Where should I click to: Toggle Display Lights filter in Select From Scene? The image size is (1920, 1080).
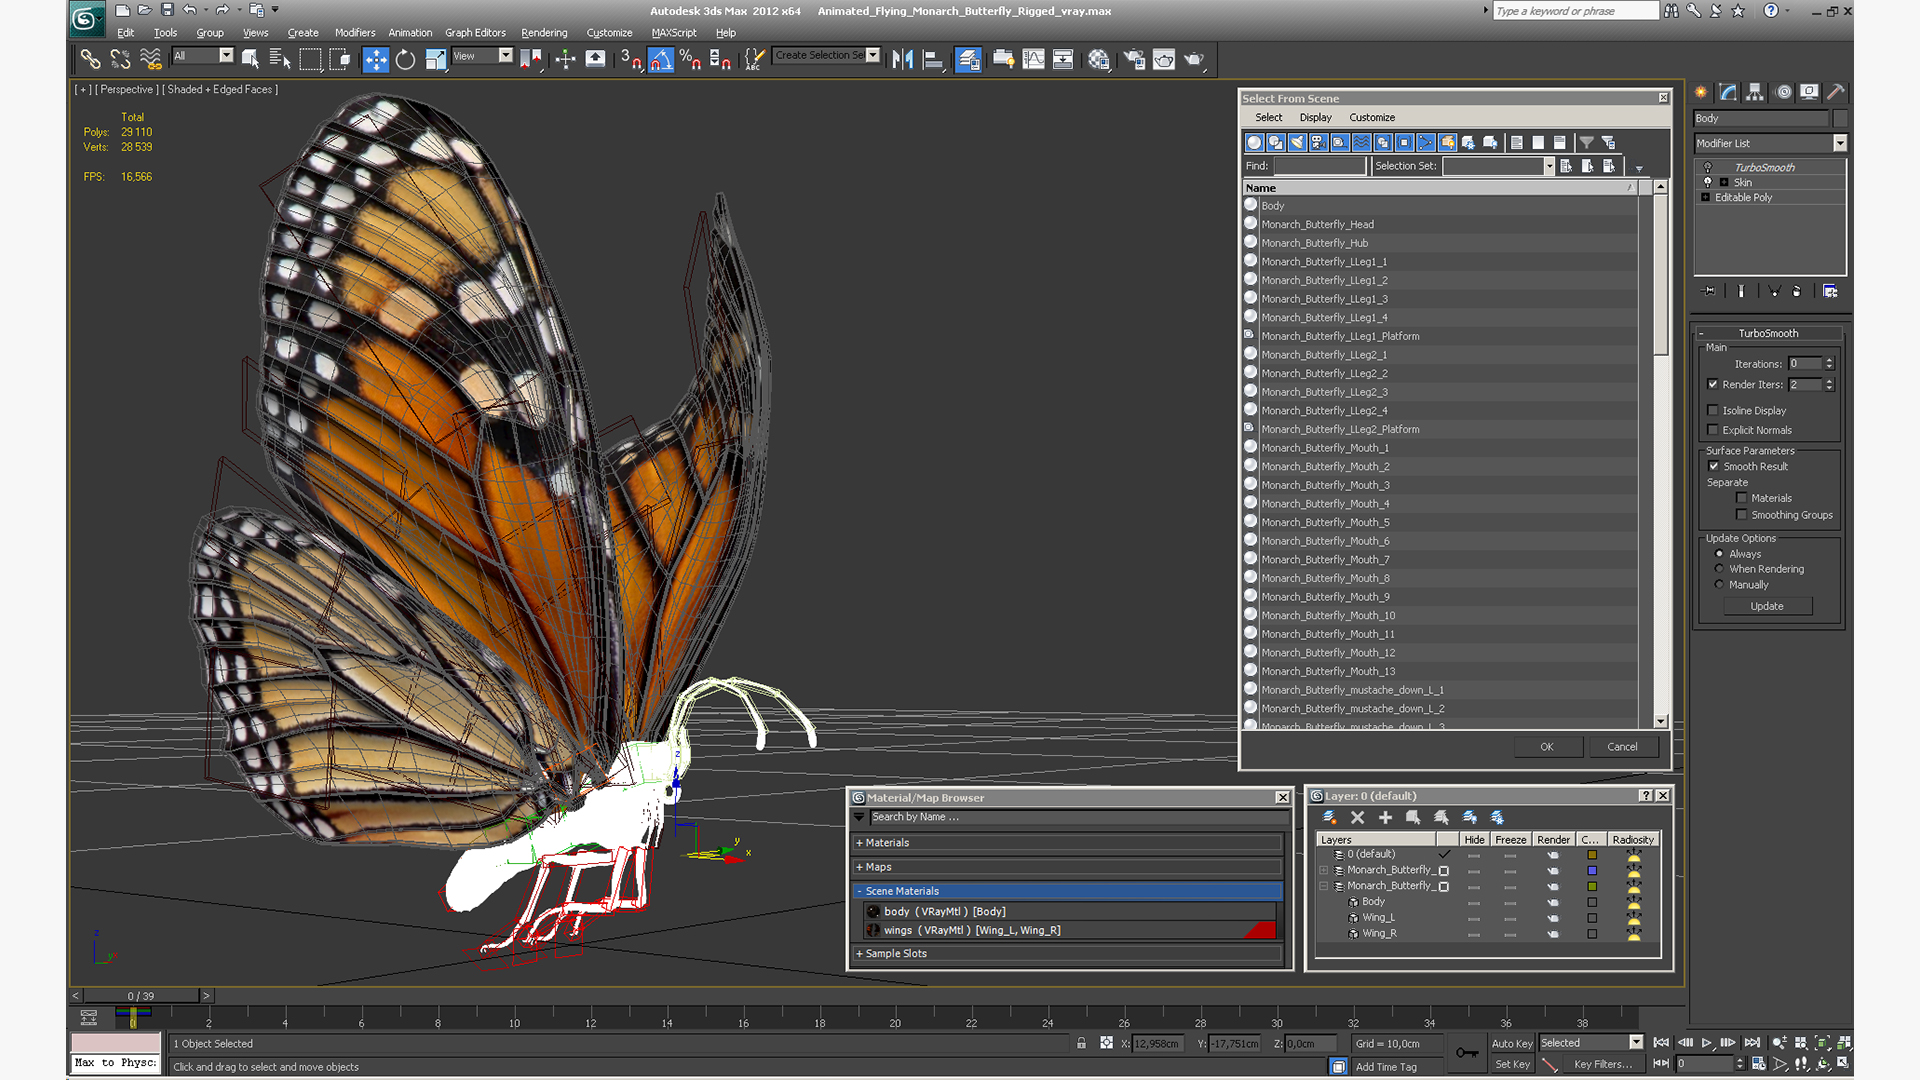click(x=1297, y=142)
